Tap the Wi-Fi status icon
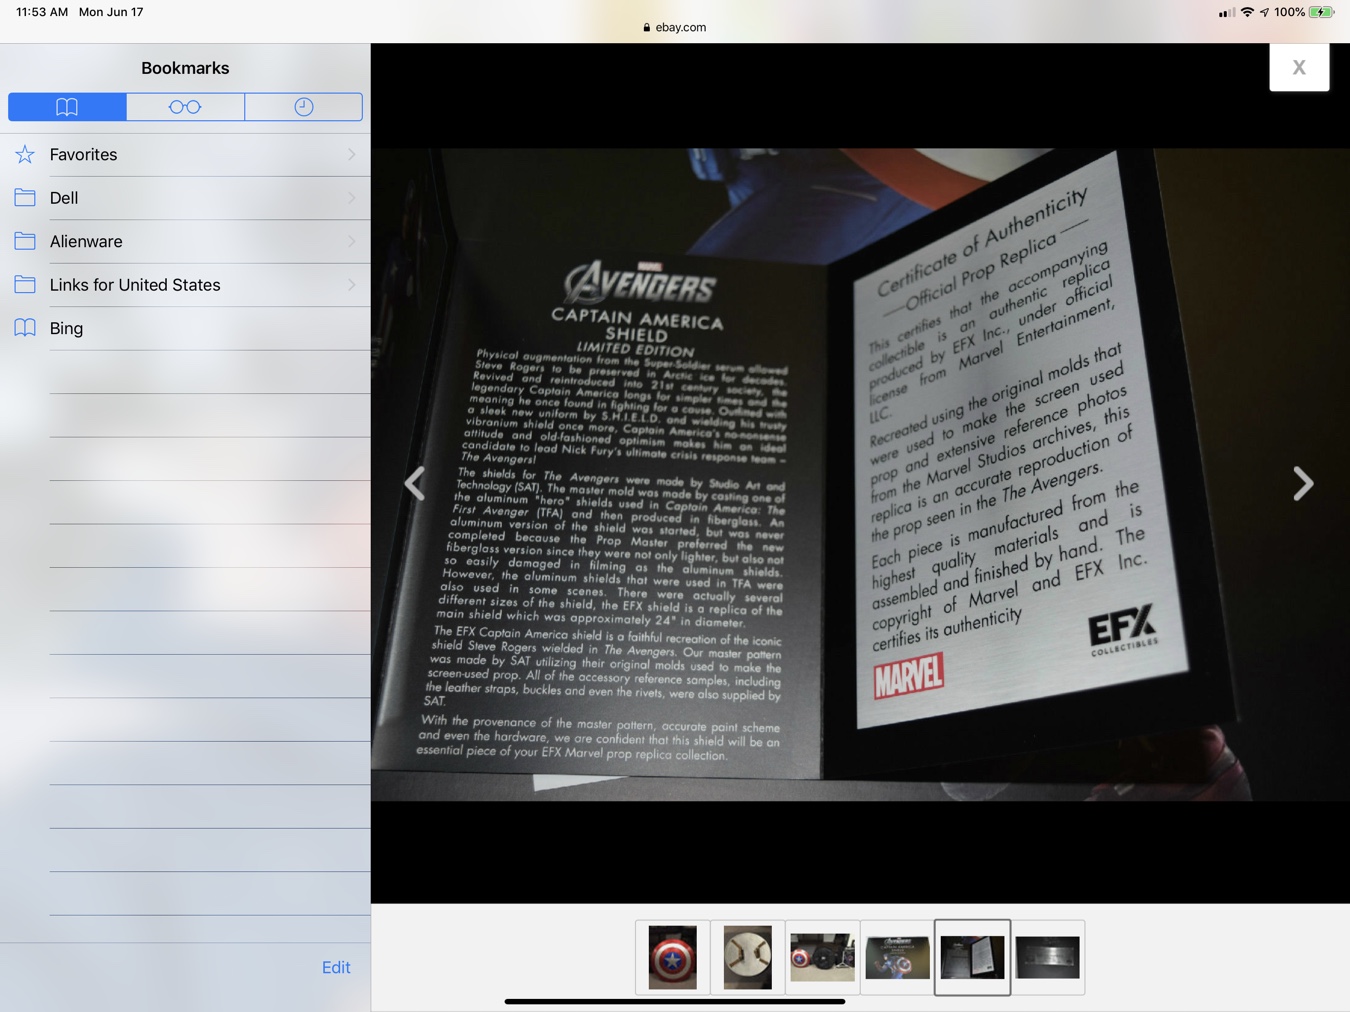The image size is (1350, 1012). pos(1247,12)
